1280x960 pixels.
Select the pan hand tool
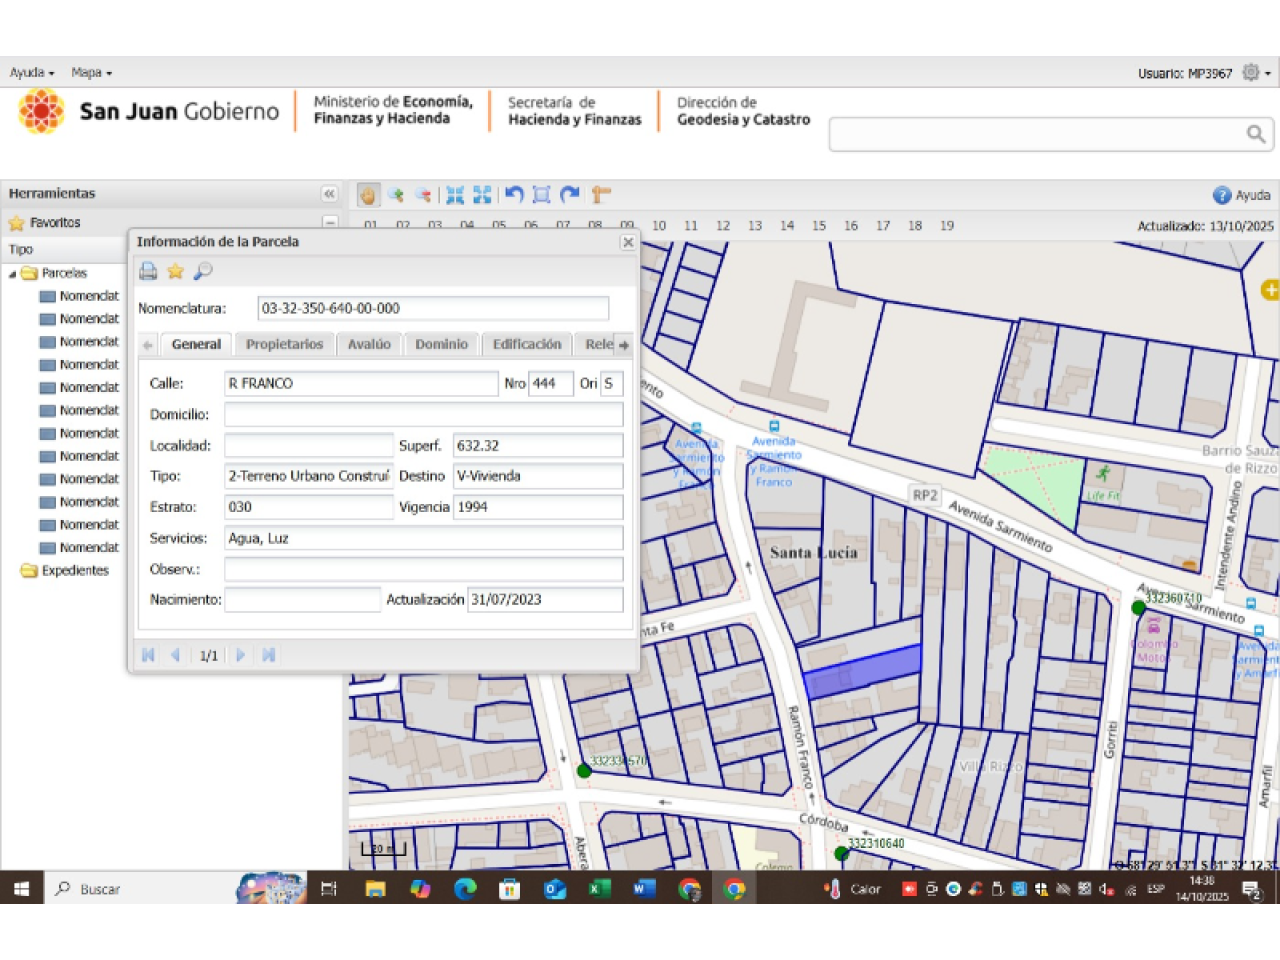tap(368, 195)
